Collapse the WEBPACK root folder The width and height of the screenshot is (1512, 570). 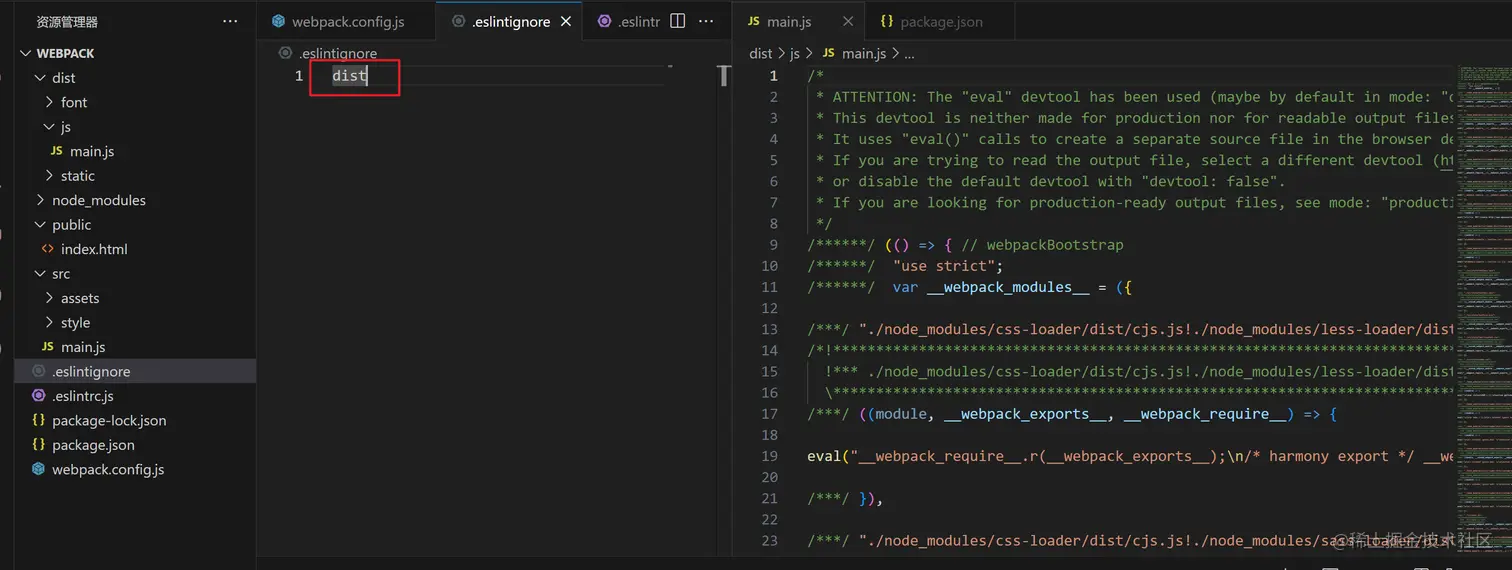24,53
